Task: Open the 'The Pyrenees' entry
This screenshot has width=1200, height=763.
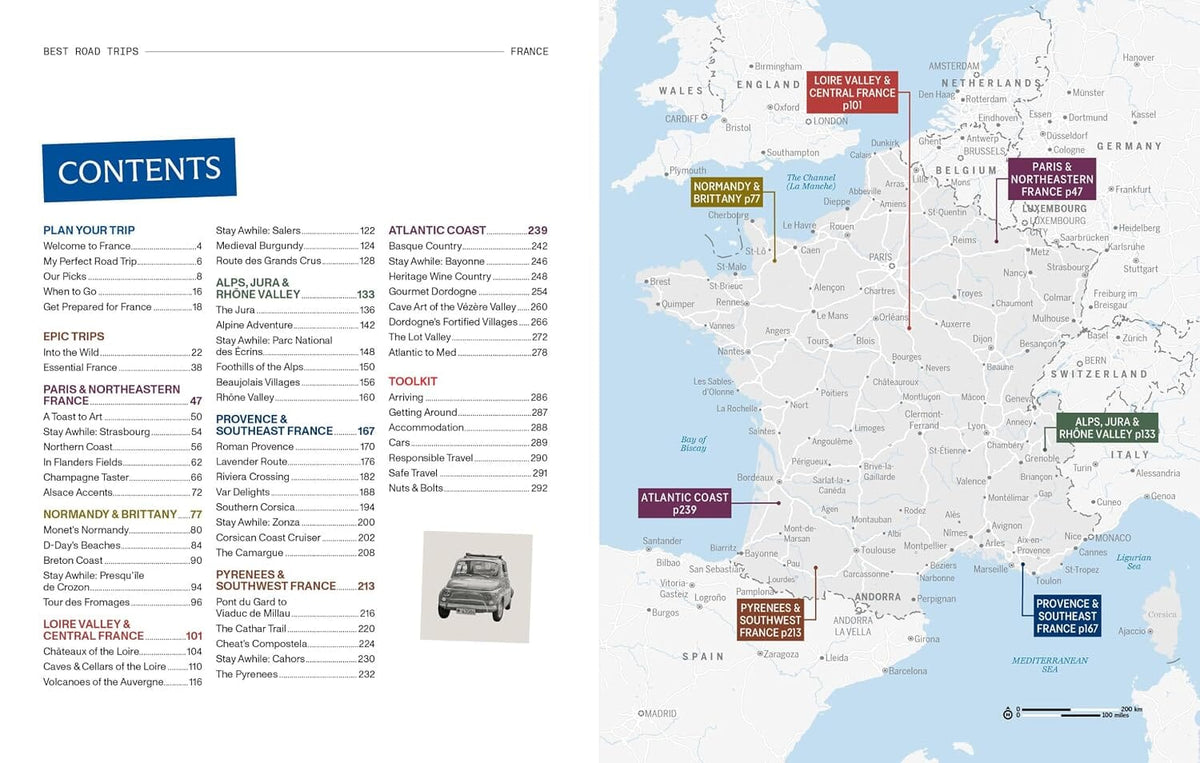Action: (296, 674)
